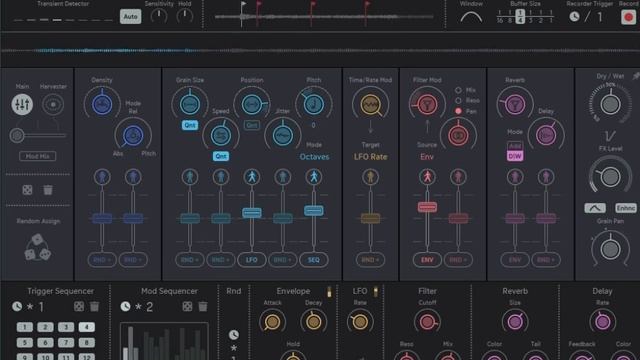Open the Octaves pitch mode selector
This screenshot has width=640, height=360.
(314, 157)
